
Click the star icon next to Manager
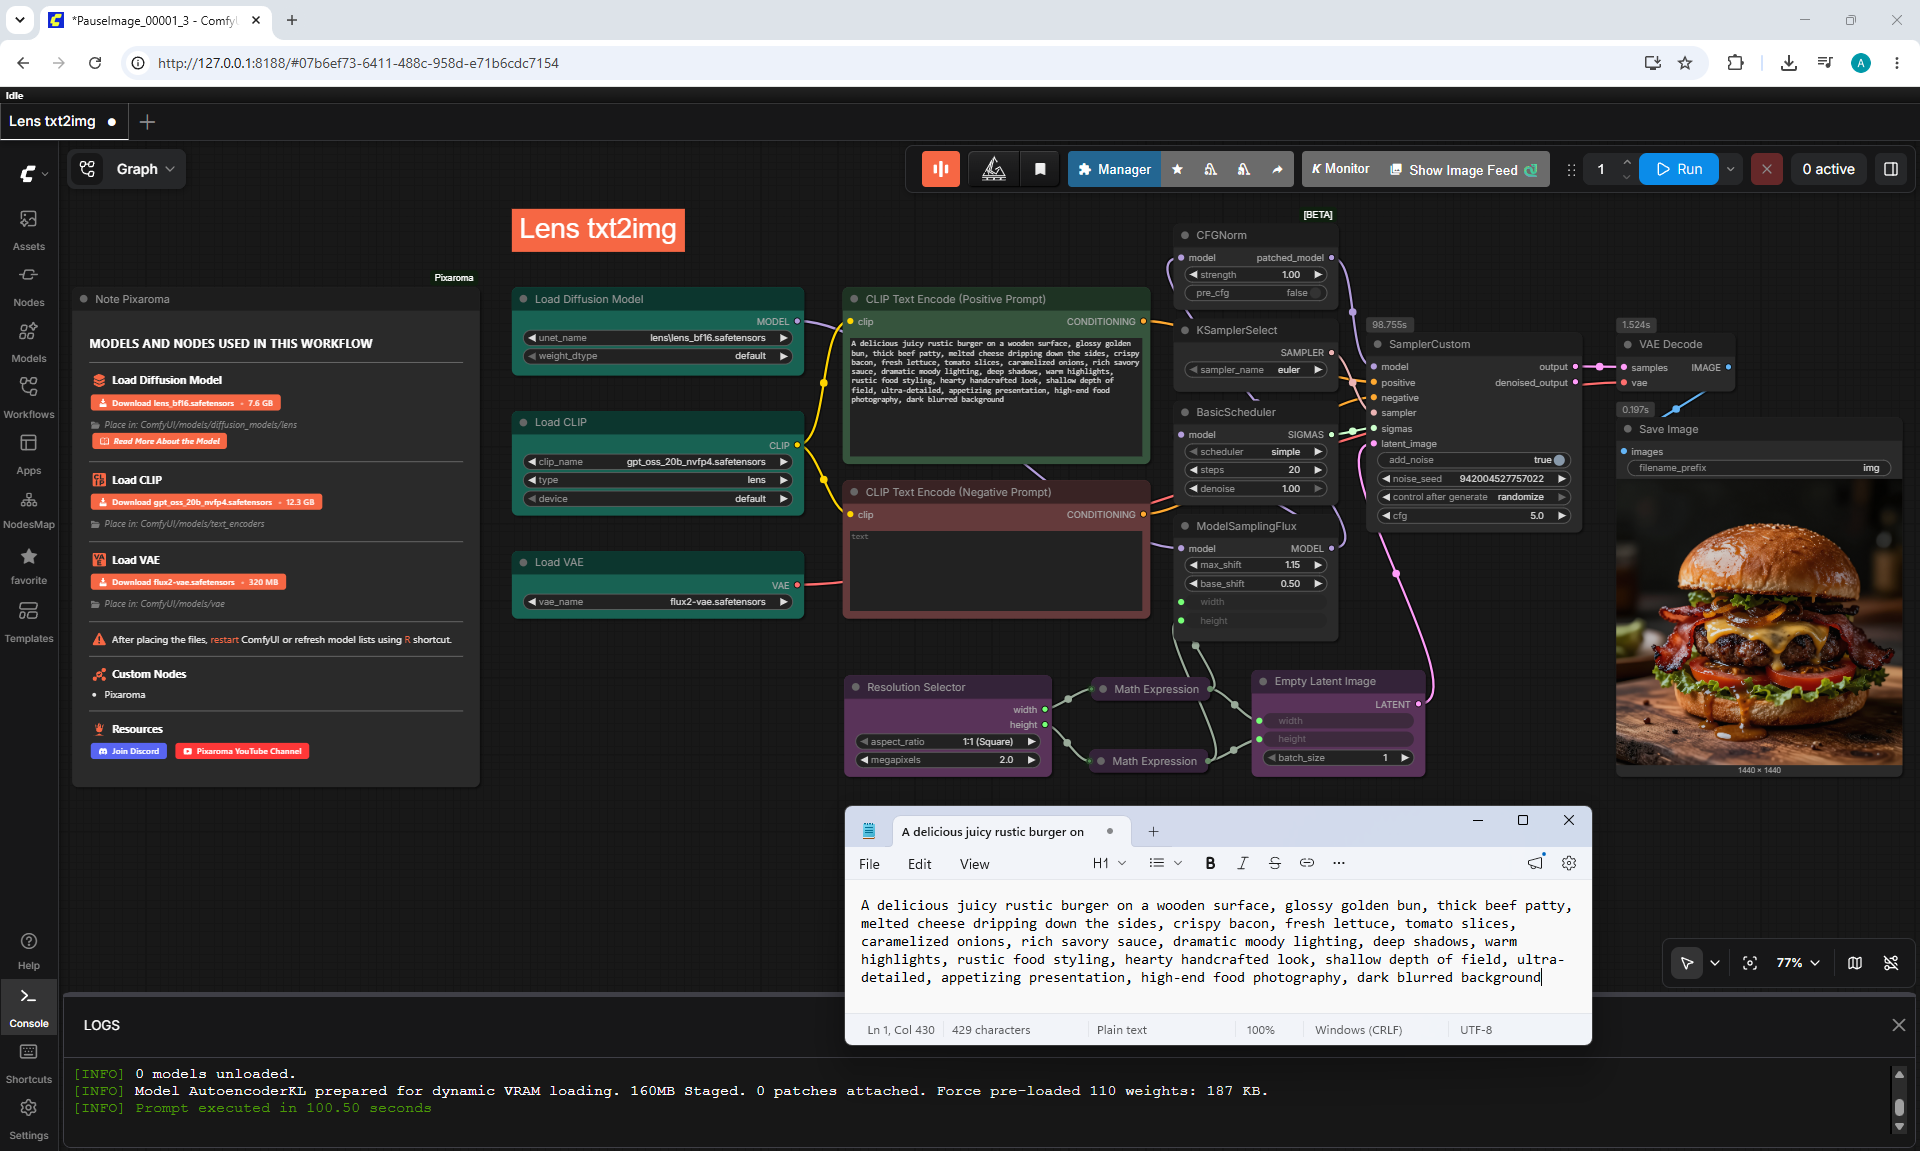click(1177, 169)
